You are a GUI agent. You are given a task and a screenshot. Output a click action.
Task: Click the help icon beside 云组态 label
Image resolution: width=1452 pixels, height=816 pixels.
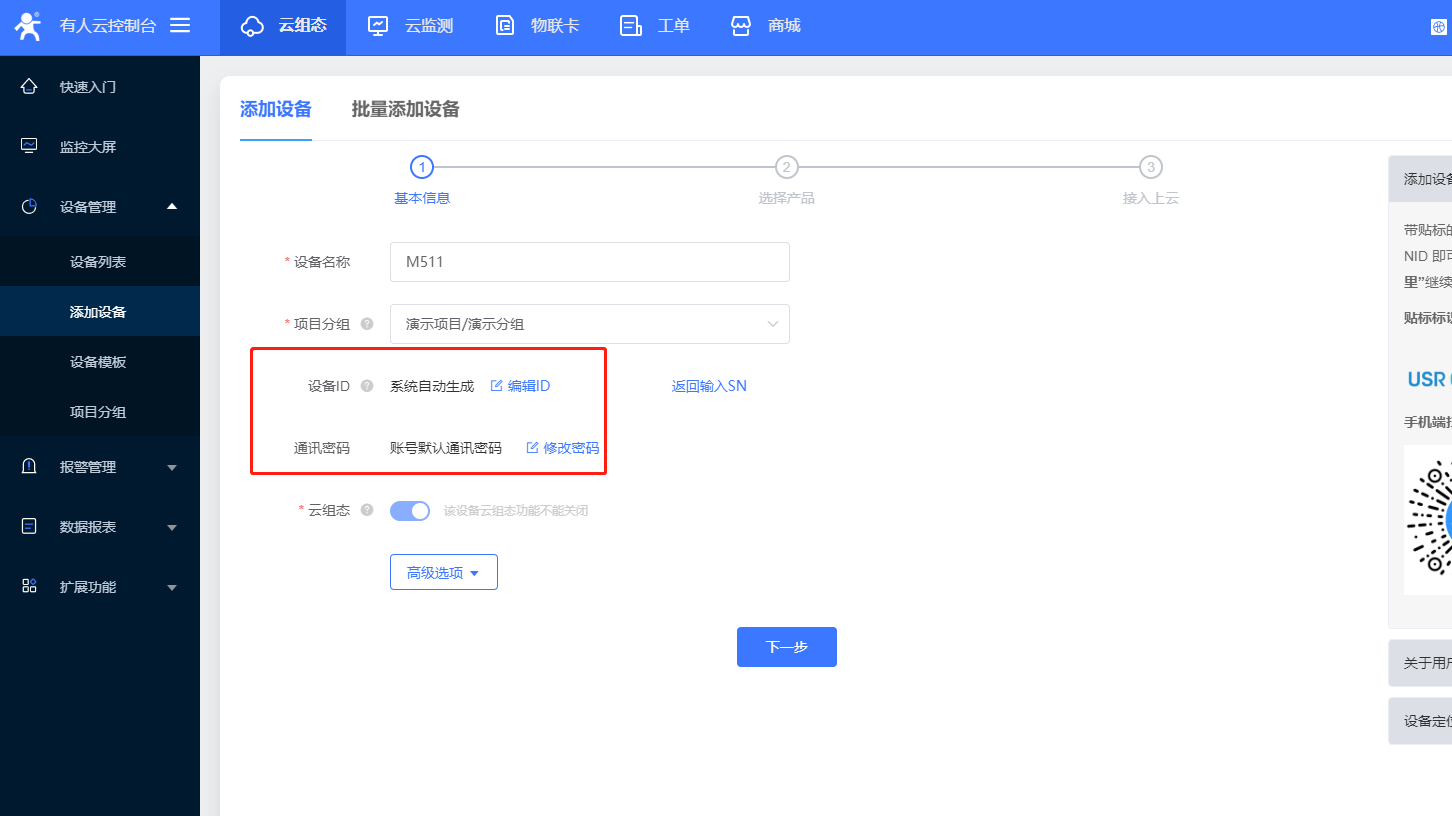click(x=367, y=510)
